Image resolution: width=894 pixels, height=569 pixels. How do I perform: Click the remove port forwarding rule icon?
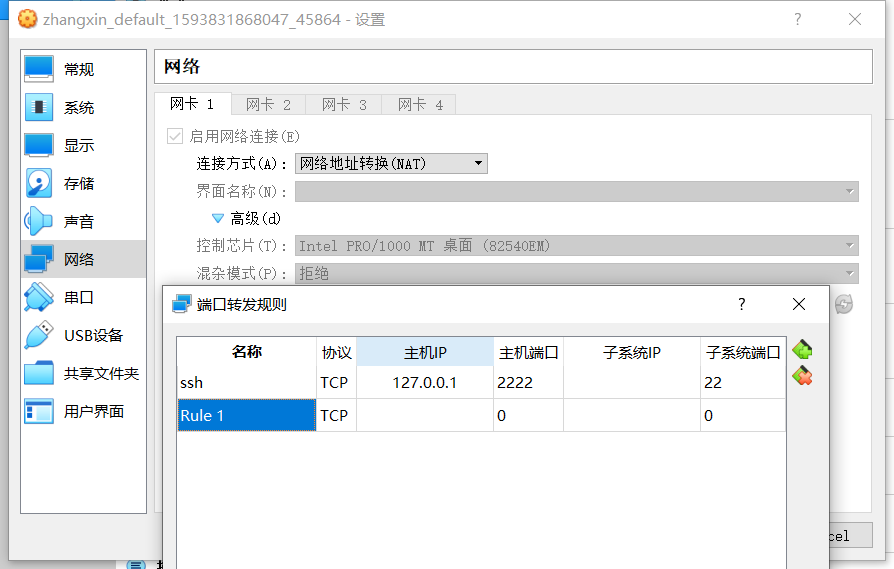(801, 376)
